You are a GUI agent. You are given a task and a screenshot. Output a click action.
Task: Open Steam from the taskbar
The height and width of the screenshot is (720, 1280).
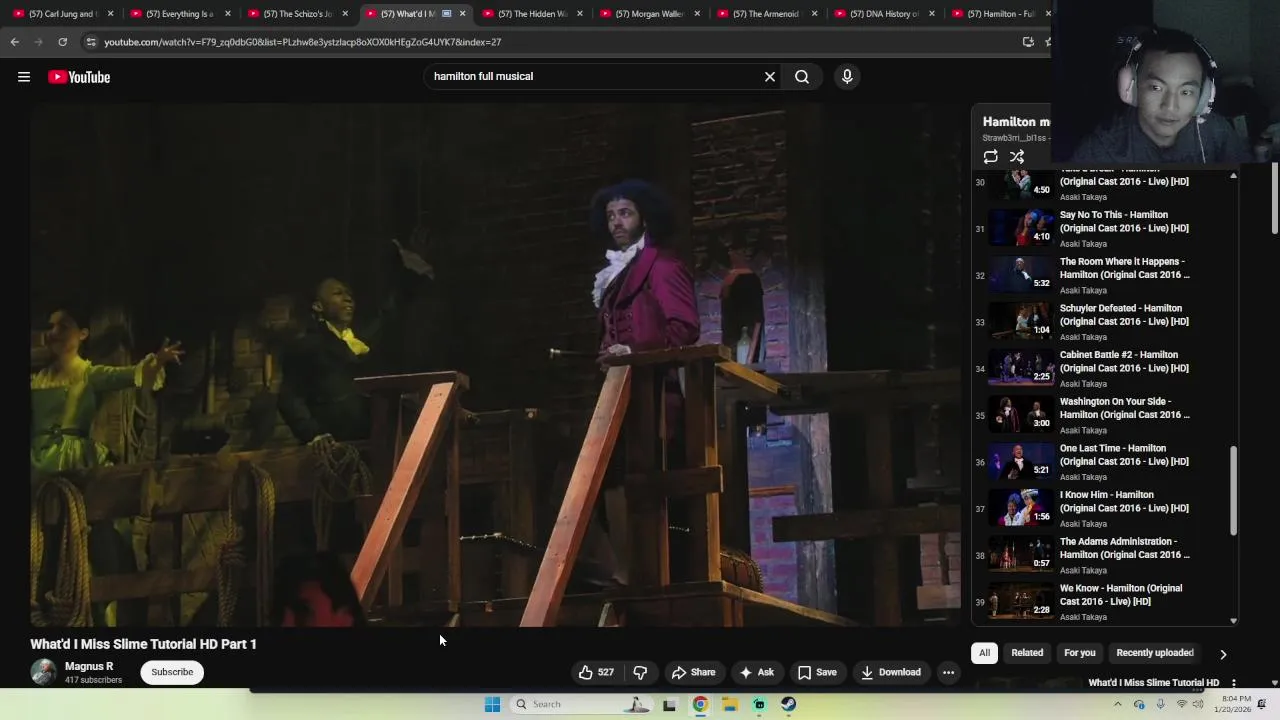(788, 704)
